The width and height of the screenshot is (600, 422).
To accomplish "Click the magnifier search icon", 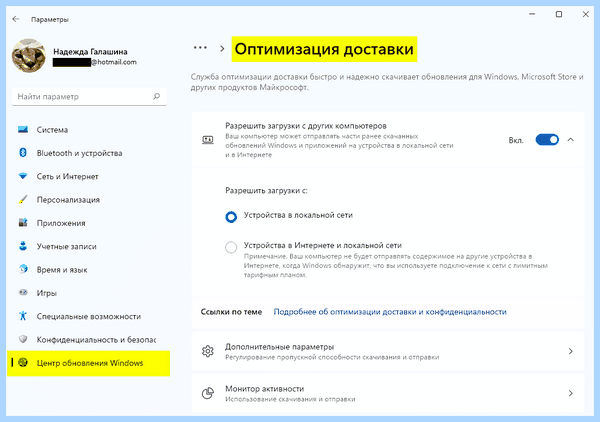I will (157, 96).
